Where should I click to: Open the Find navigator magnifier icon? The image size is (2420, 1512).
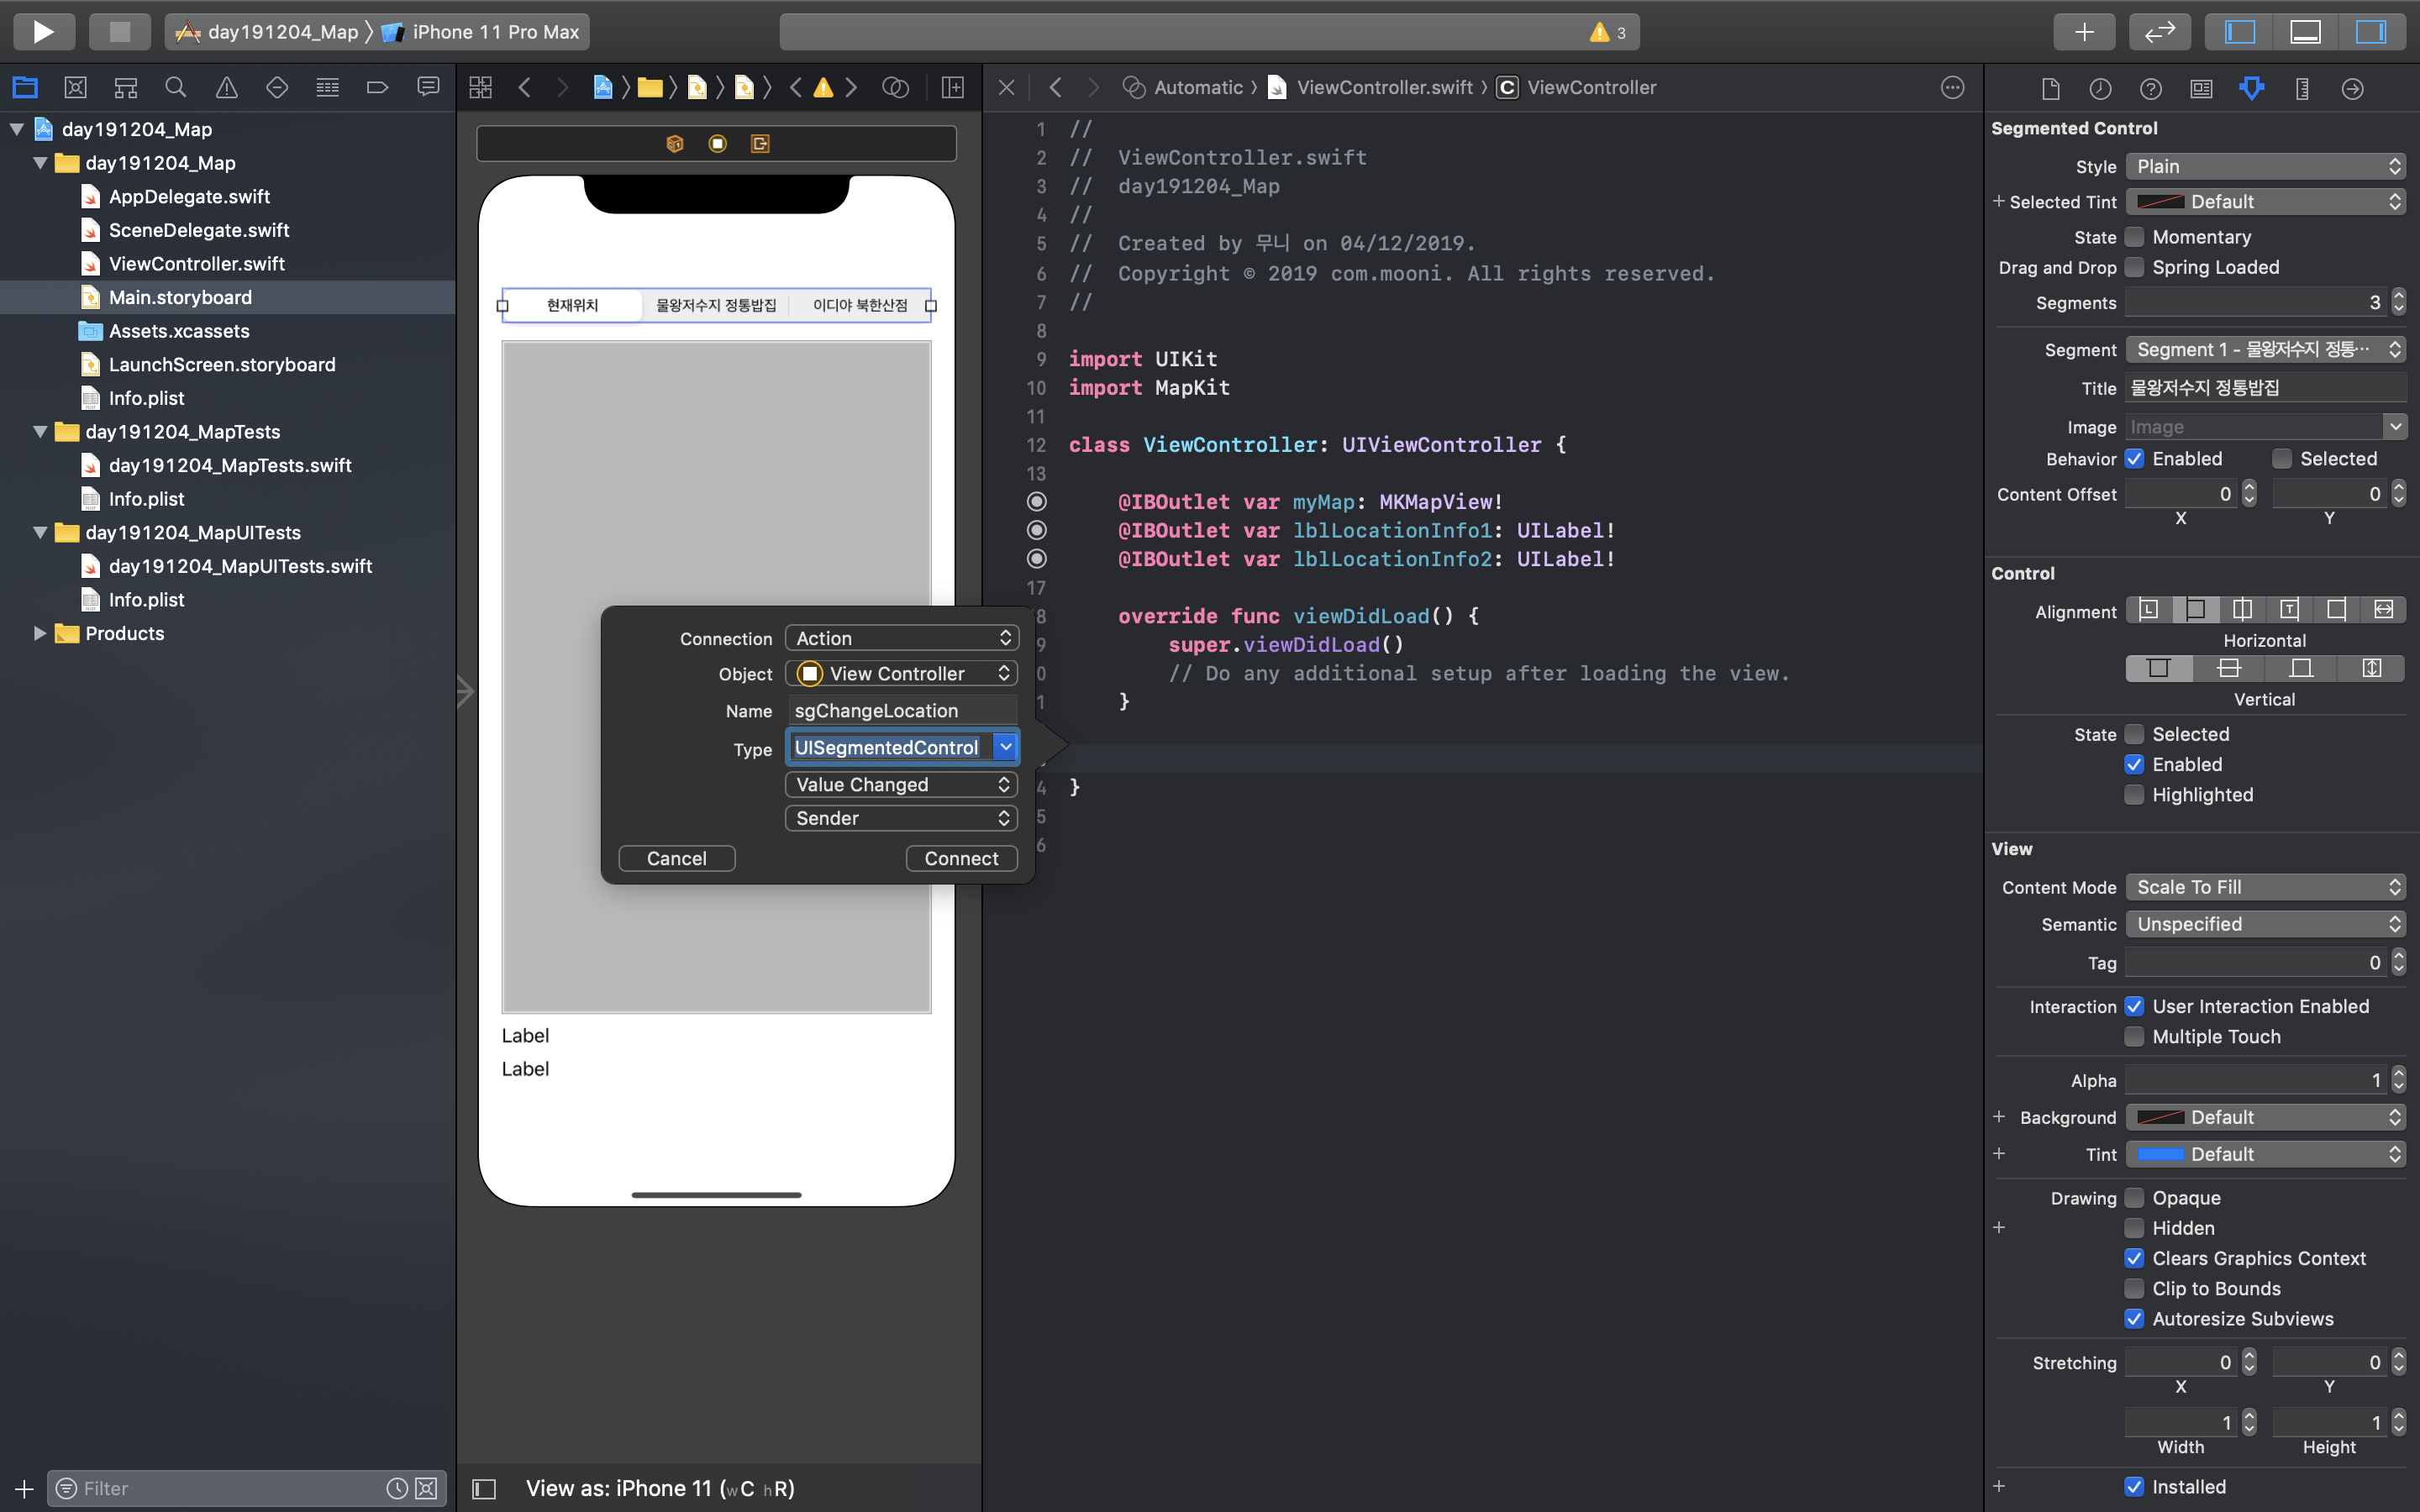(x=176, y=88)
